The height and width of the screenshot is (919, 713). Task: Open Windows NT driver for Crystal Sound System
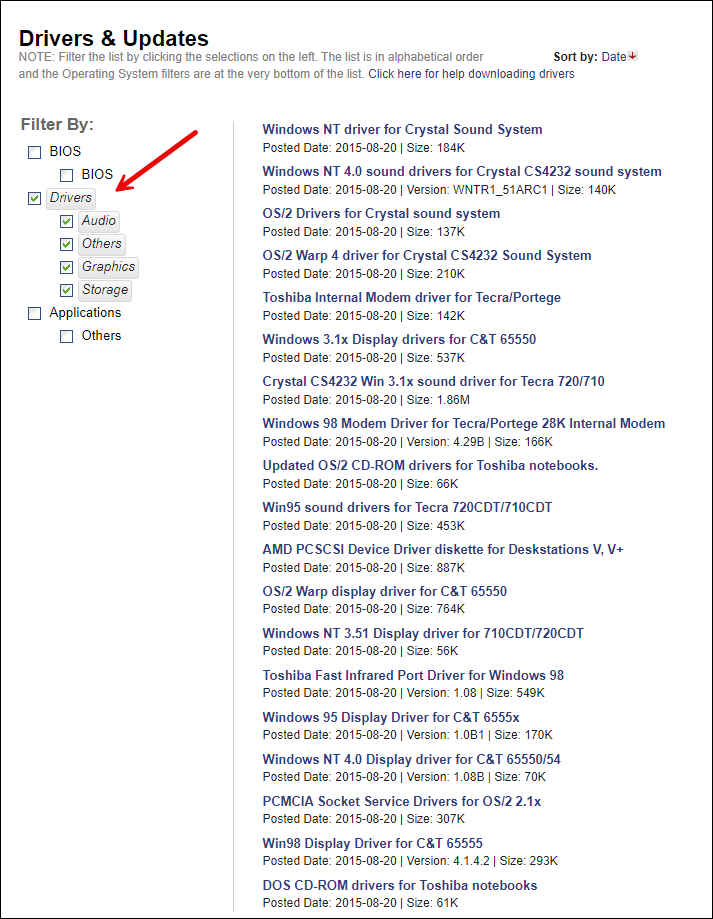[x=402, y=129]
